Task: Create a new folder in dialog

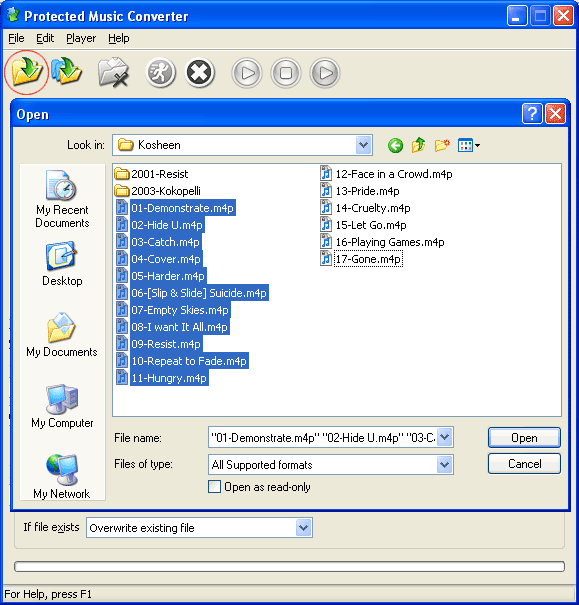Action: (x=442, y=145)
